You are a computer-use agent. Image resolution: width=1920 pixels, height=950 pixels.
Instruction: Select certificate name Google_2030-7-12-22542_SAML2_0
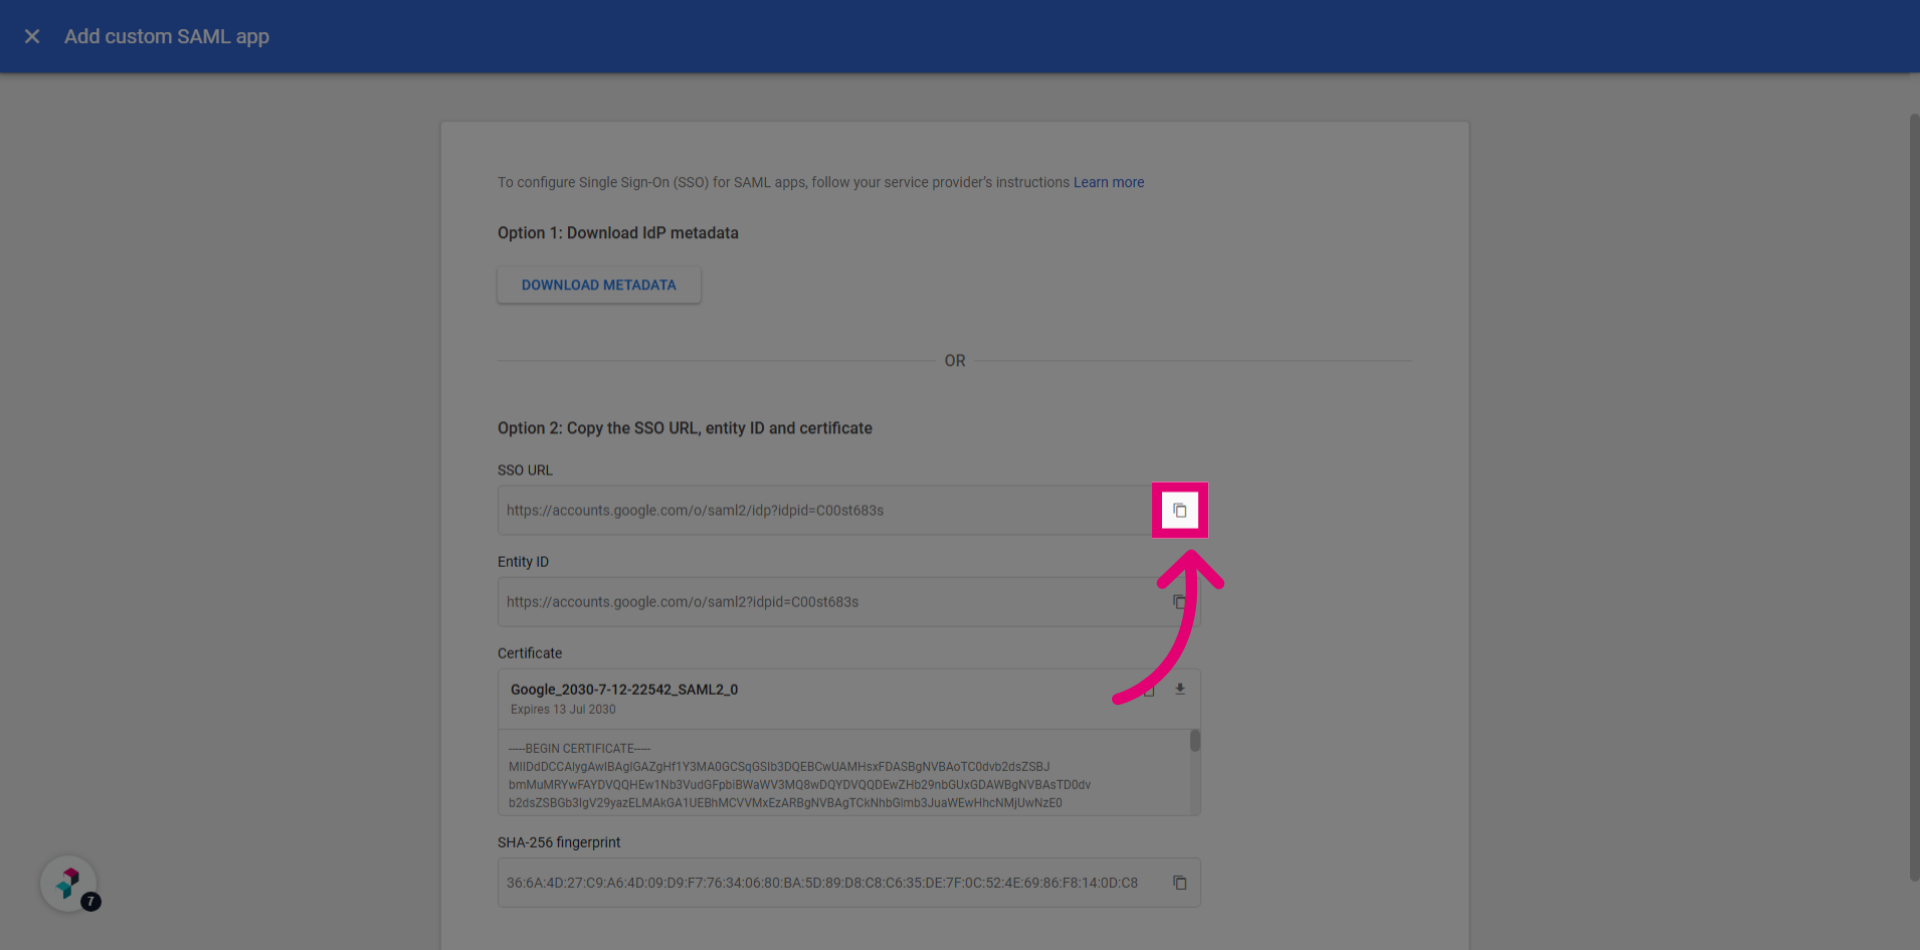(x=624, y=689)
